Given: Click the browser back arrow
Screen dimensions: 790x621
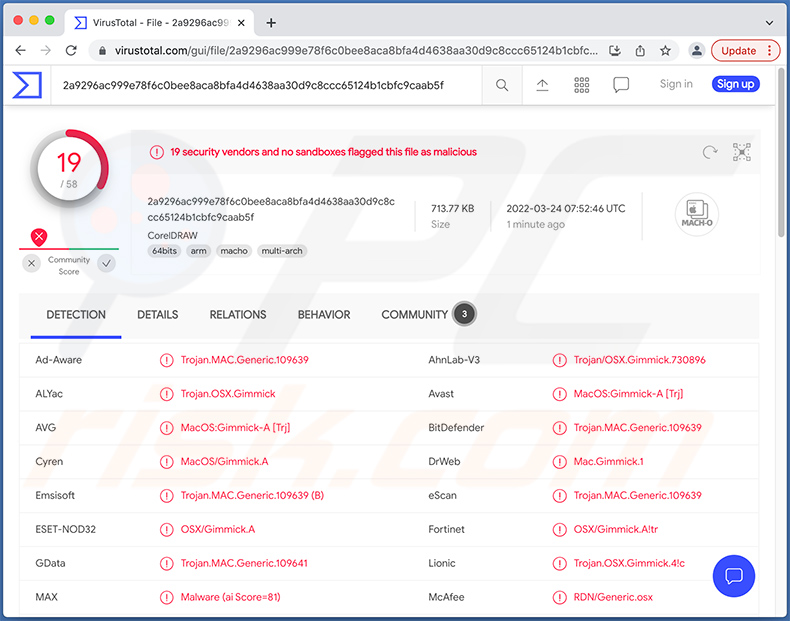Looking at the screenshot, I should [21, 50].
